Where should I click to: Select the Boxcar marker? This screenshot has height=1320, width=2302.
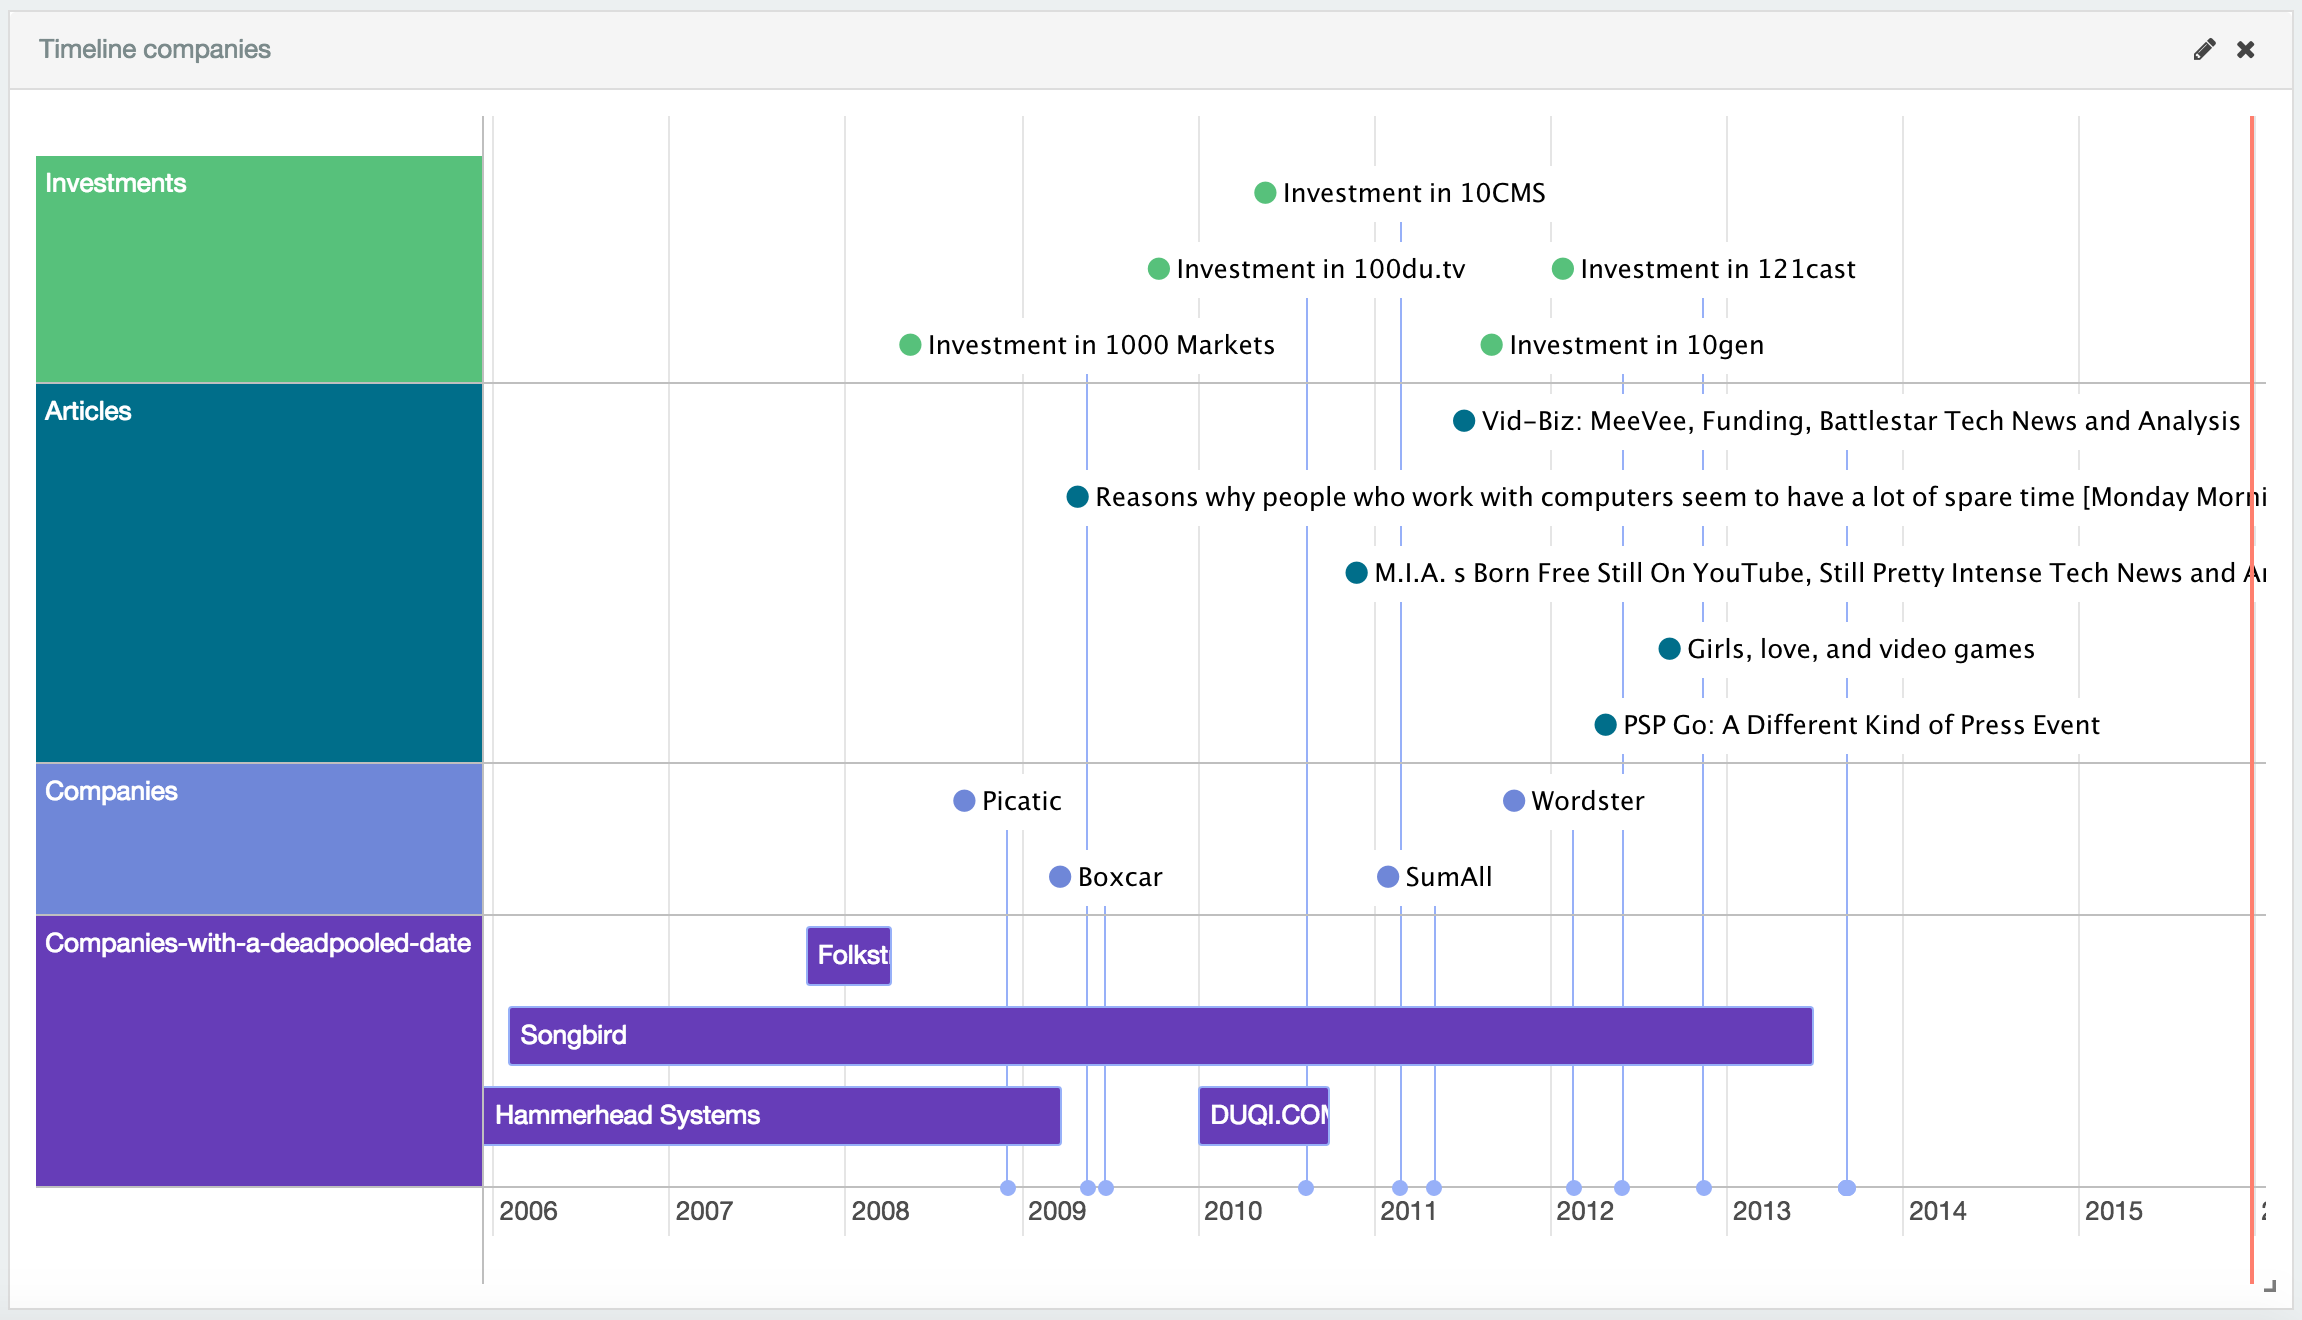[1059, 877]
